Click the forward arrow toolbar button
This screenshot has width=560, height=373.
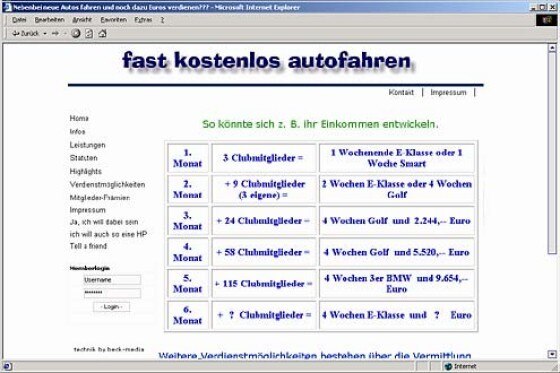pos(55,33)
